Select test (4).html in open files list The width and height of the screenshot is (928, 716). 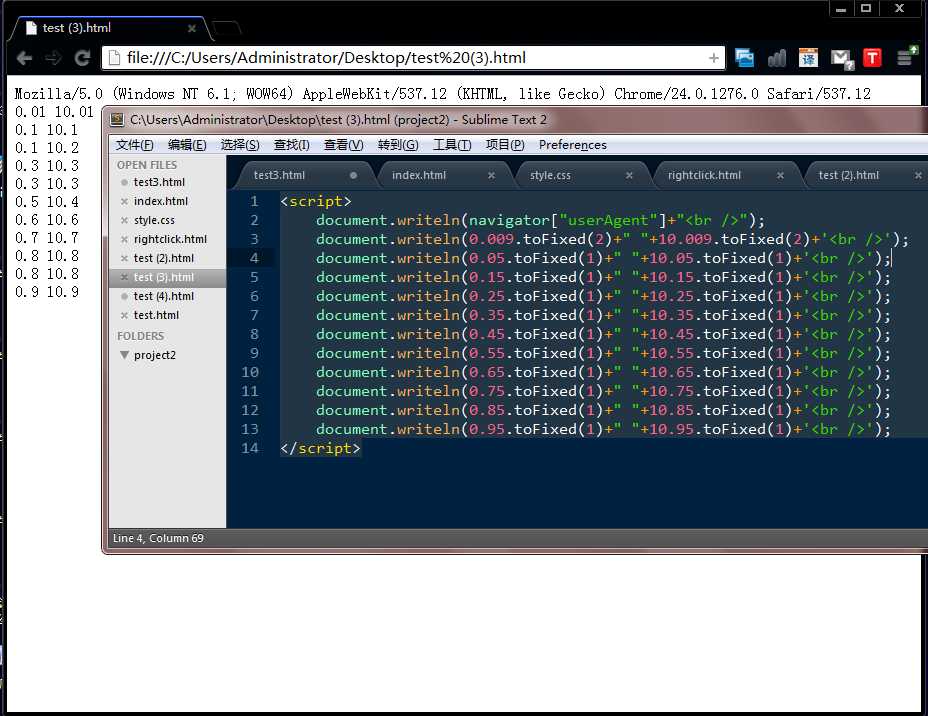tap(164, 296)
